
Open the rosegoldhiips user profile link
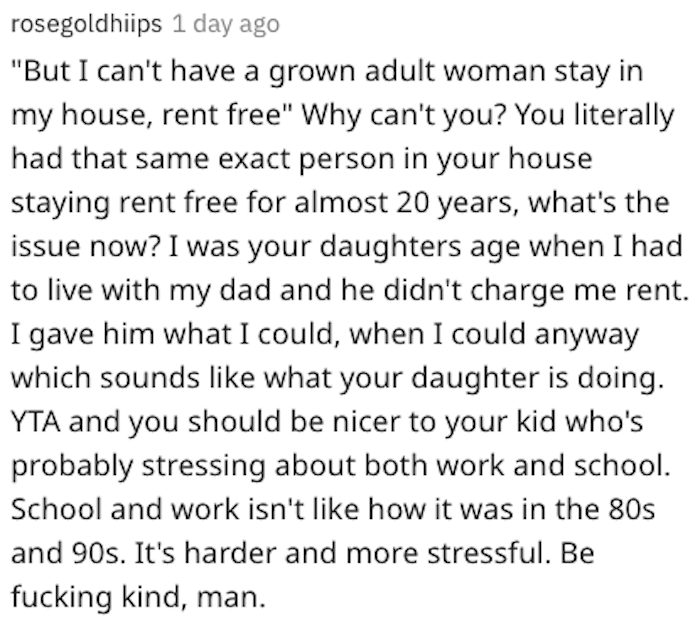pyautogui.click(x=86, y=24)
